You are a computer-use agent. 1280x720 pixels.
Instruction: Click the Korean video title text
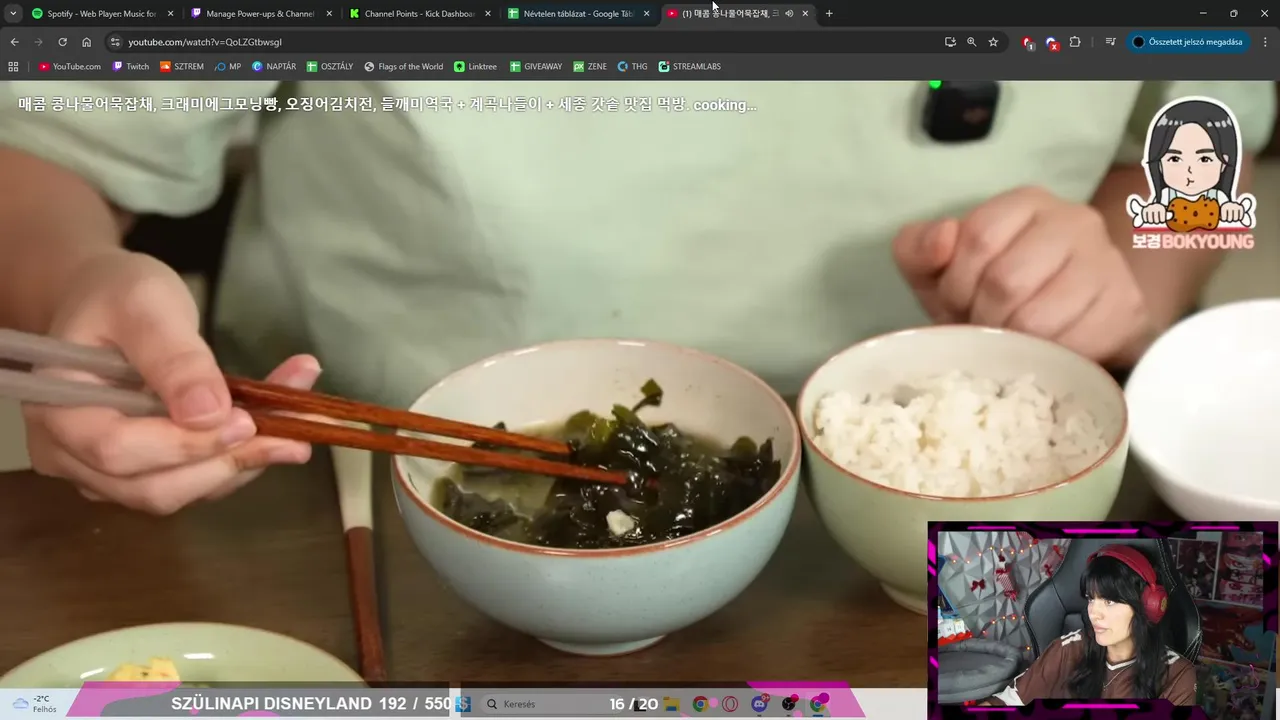tap(387, 105)
